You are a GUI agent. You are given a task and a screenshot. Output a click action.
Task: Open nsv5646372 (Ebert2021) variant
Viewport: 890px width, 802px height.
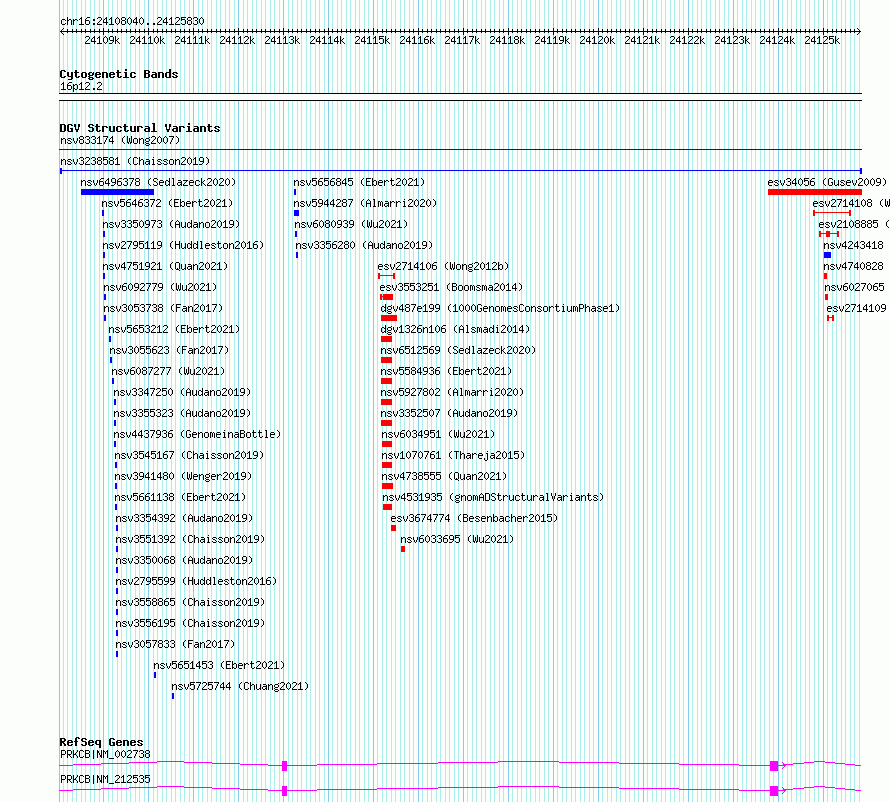[x=167, y=203]
